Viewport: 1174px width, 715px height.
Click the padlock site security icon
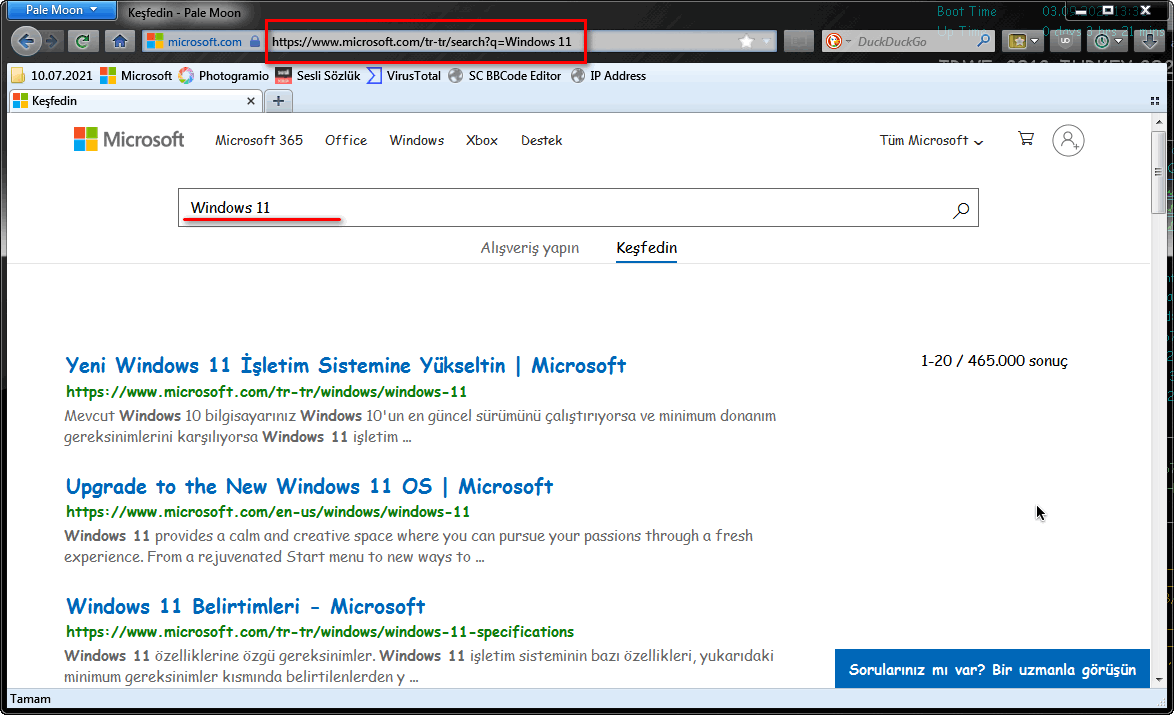(255, 41)
